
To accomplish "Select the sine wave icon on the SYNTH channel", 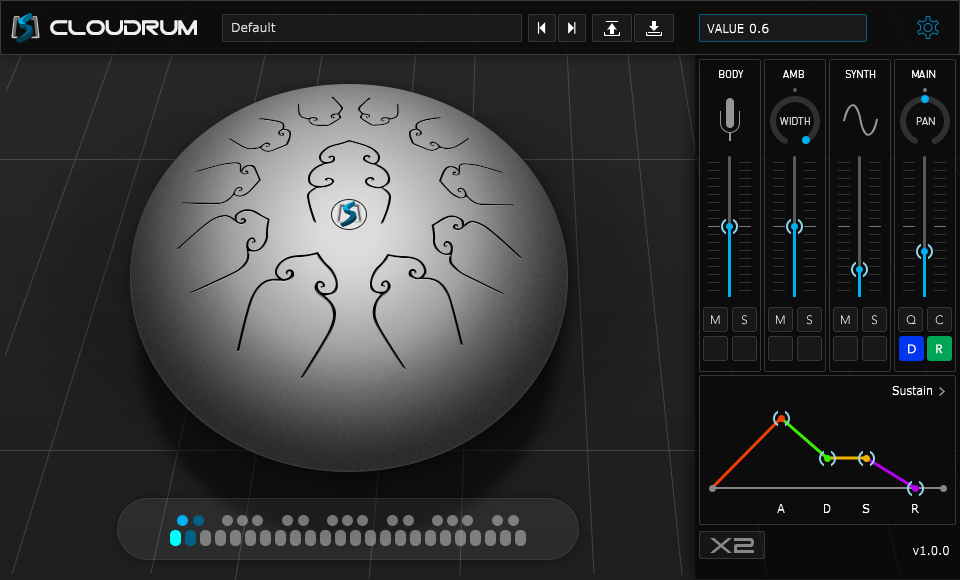I will 859,118.
